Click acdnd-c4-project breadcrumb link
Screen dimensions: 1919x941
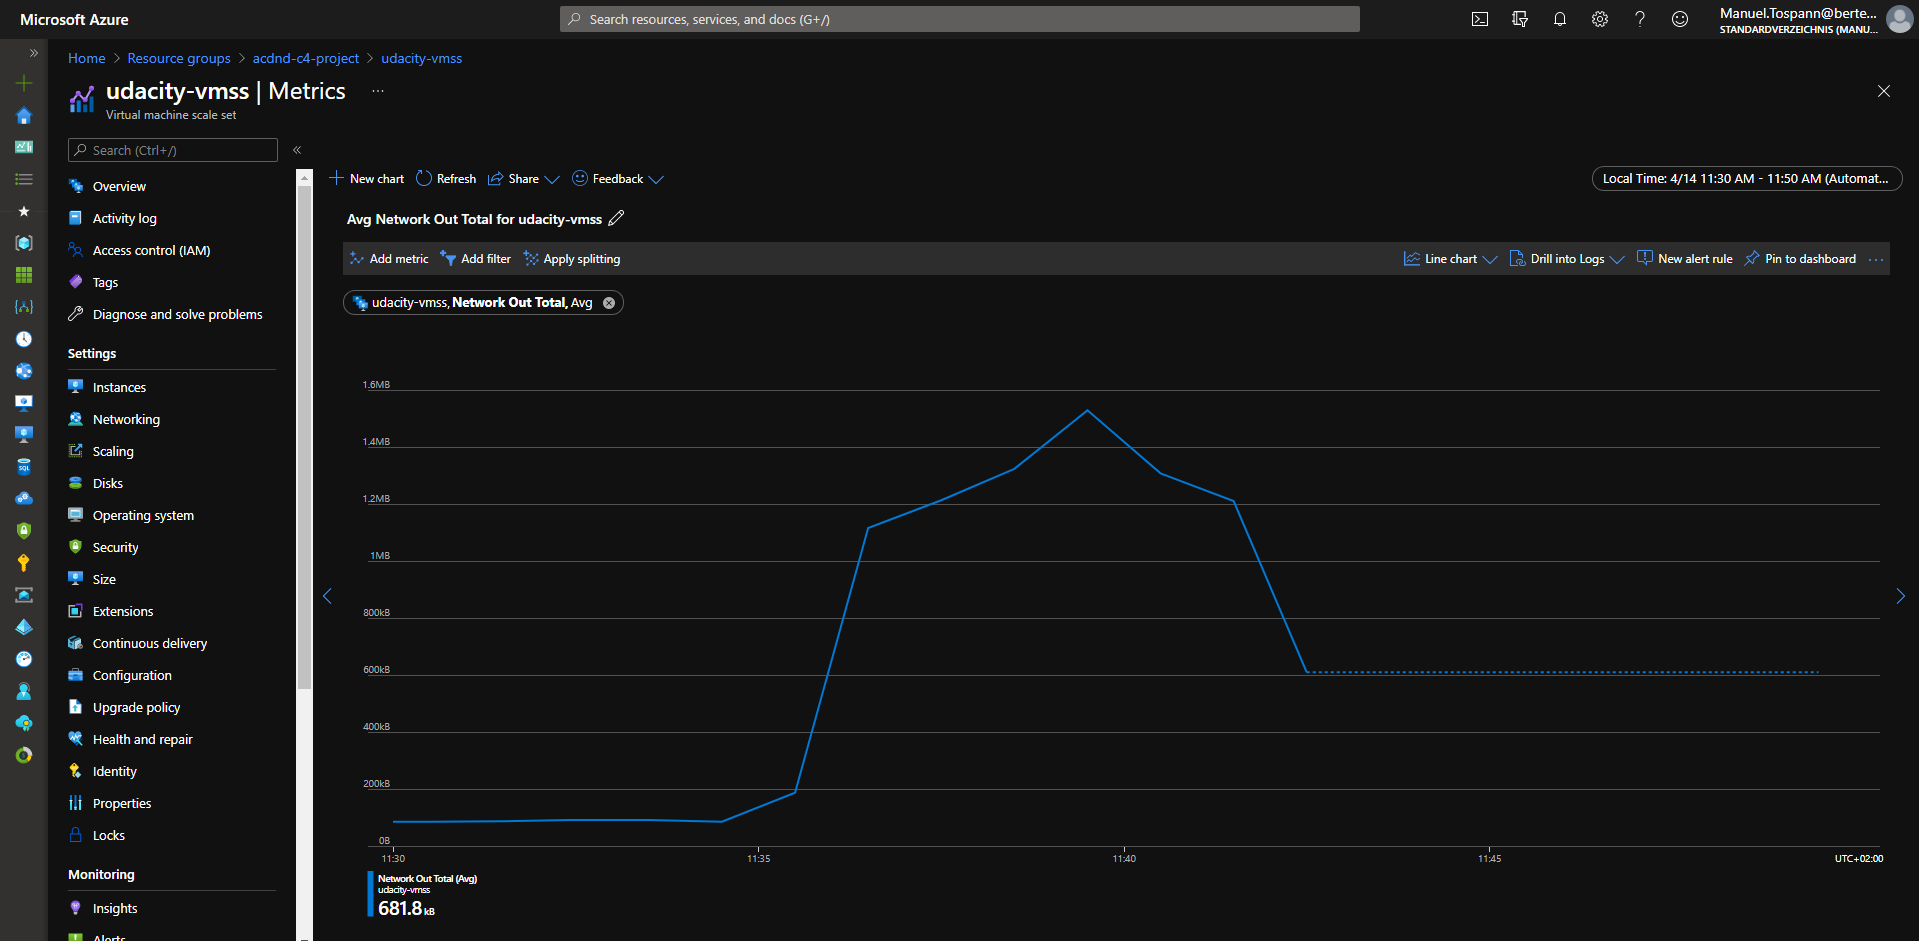pos(306,58)
